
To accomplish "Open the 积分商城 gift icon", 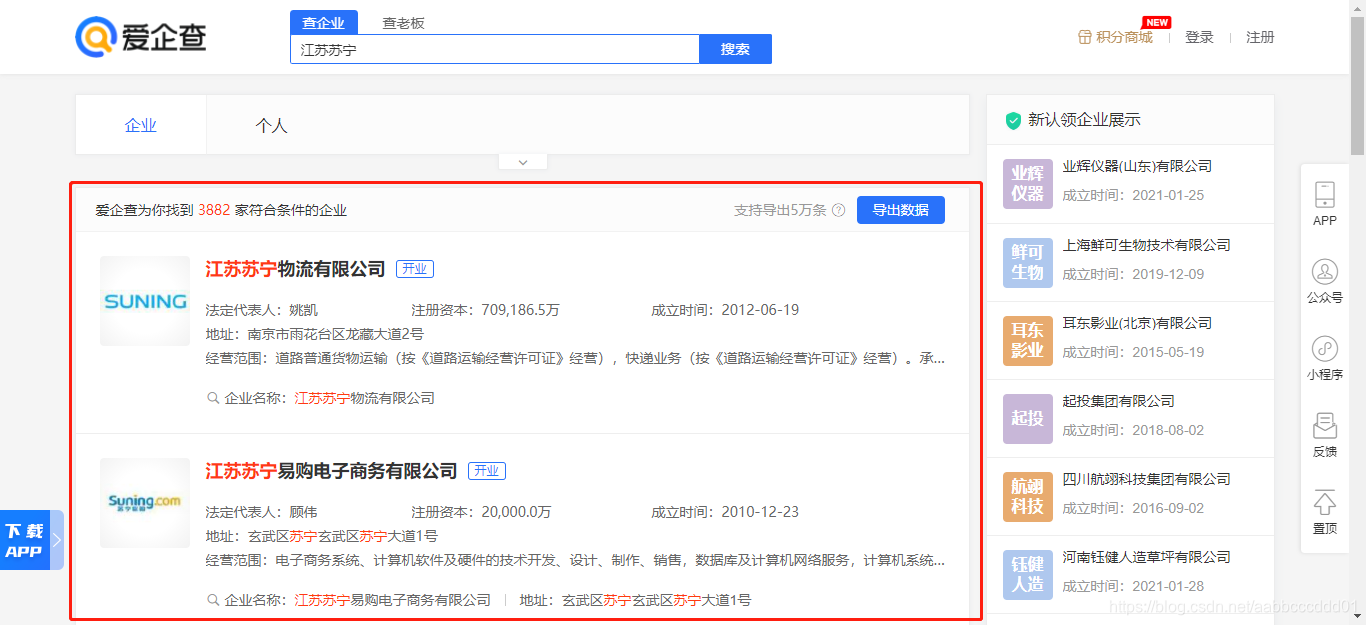I will (x=1085, y=37).
